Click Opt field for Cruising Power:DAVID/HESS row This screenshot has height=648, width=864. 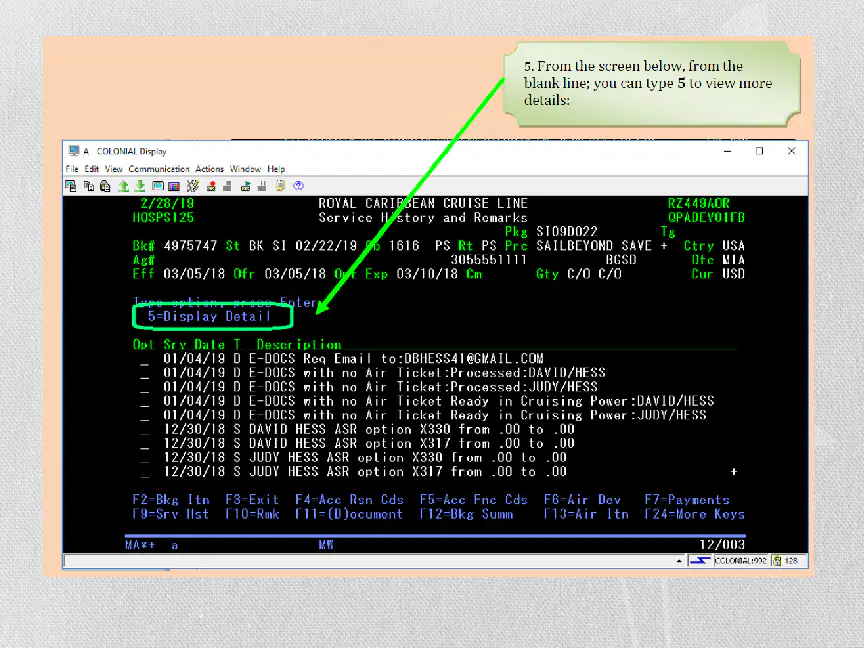pyautogui.click(x=144, y=403)
